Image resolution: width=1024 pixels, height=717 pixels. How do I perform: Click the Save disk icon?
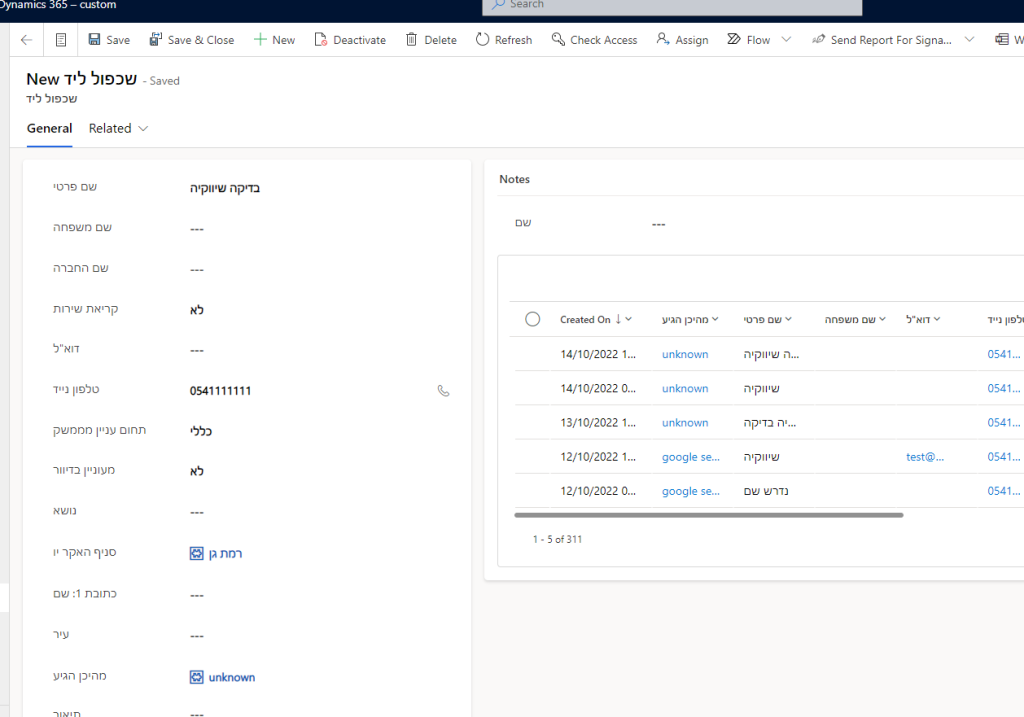(x=95, y=40)
